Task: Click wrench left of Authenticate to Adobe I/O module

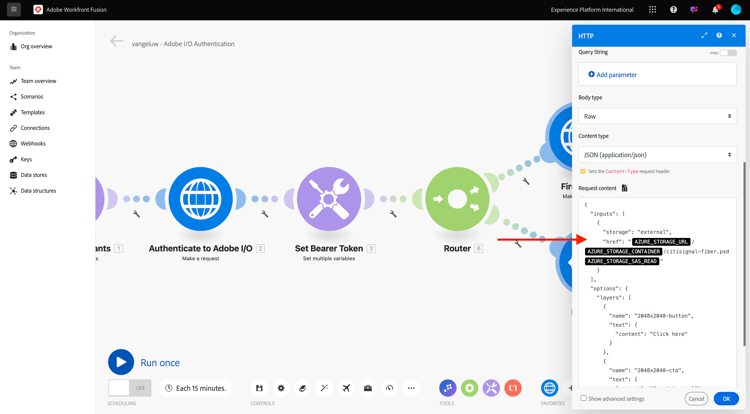Action: point(136,214)
